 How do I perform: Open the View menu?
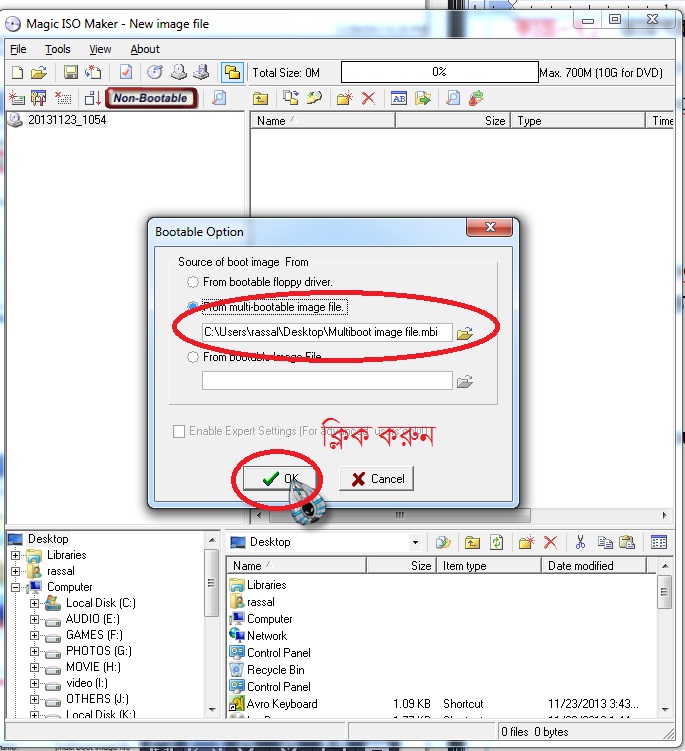click(x=100, y=49)
